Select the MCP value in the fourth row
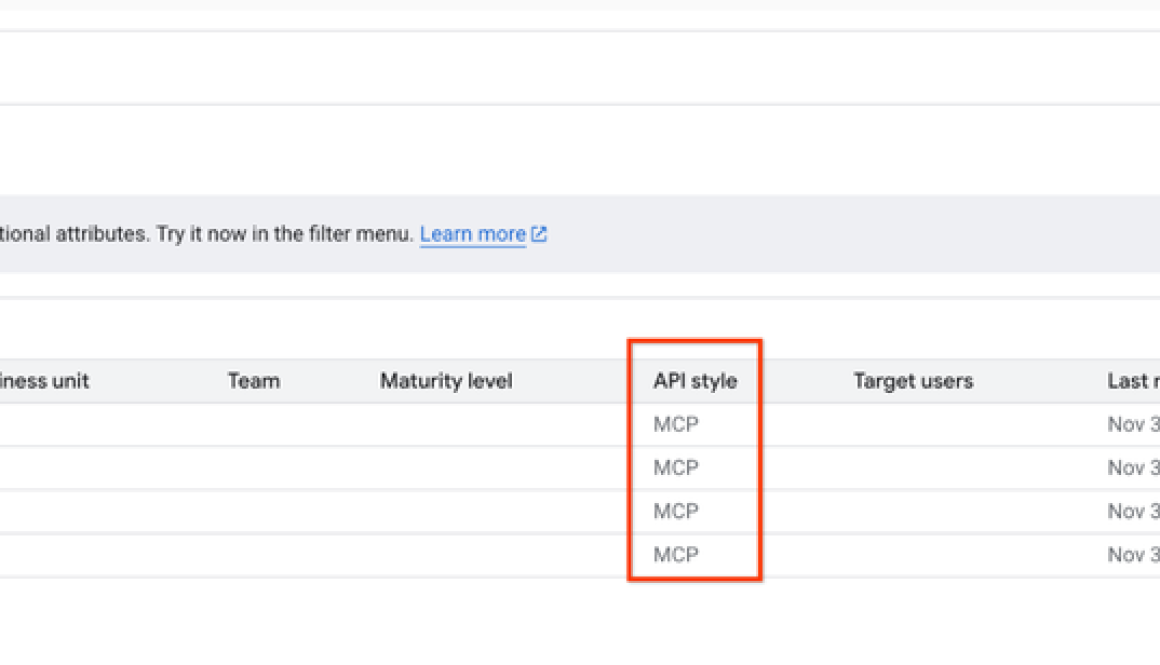The height and width of the screenshot is (665, 1160). 676,554
